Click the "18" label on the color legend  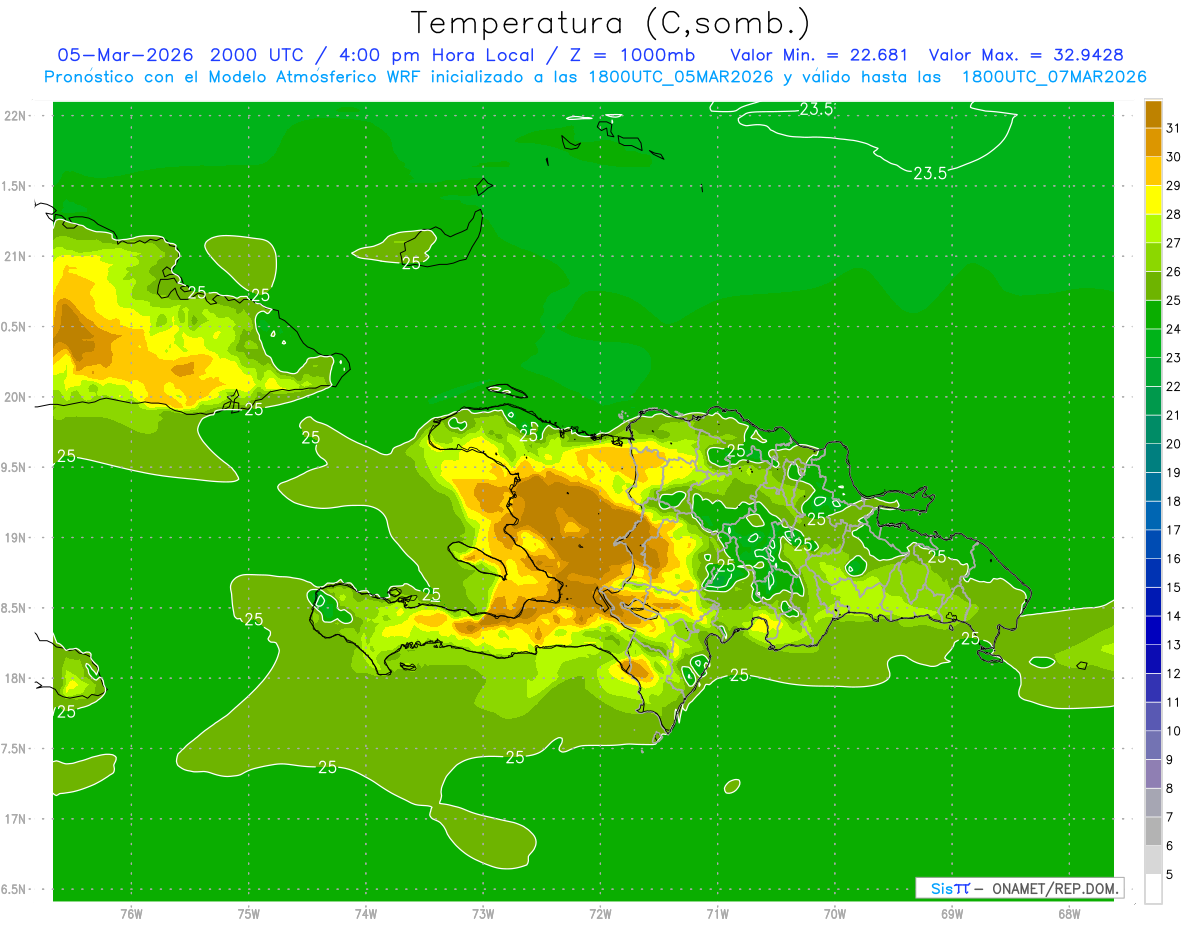click(1173, 501)
